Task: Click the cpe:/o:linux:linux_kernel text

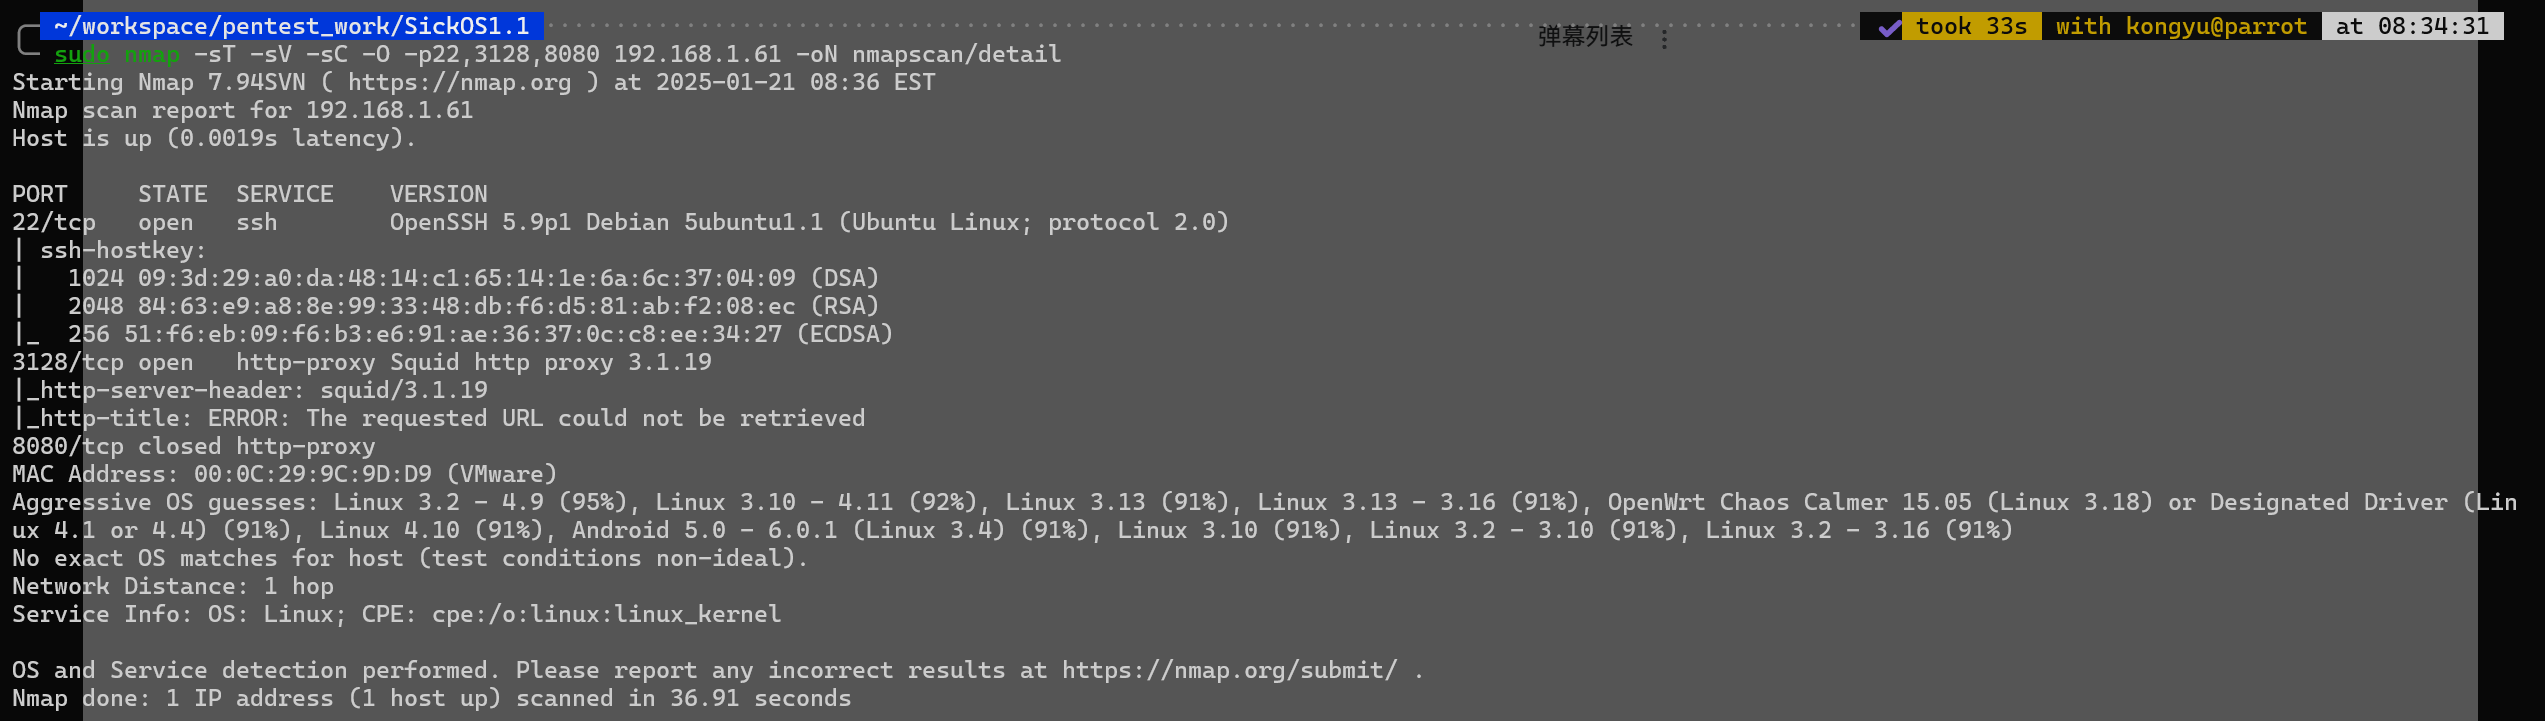Action: click(606, 614)
